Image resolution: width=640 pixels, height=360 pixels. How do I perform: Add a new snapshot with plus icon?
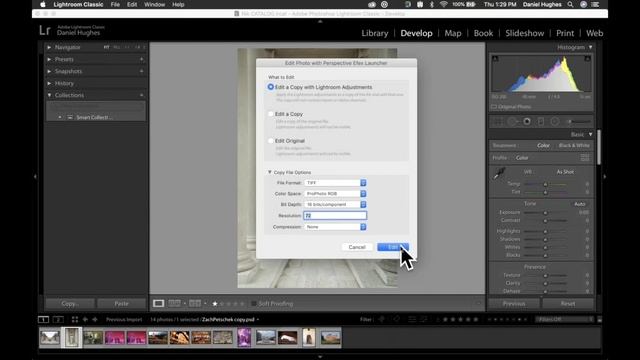[142, 71]
